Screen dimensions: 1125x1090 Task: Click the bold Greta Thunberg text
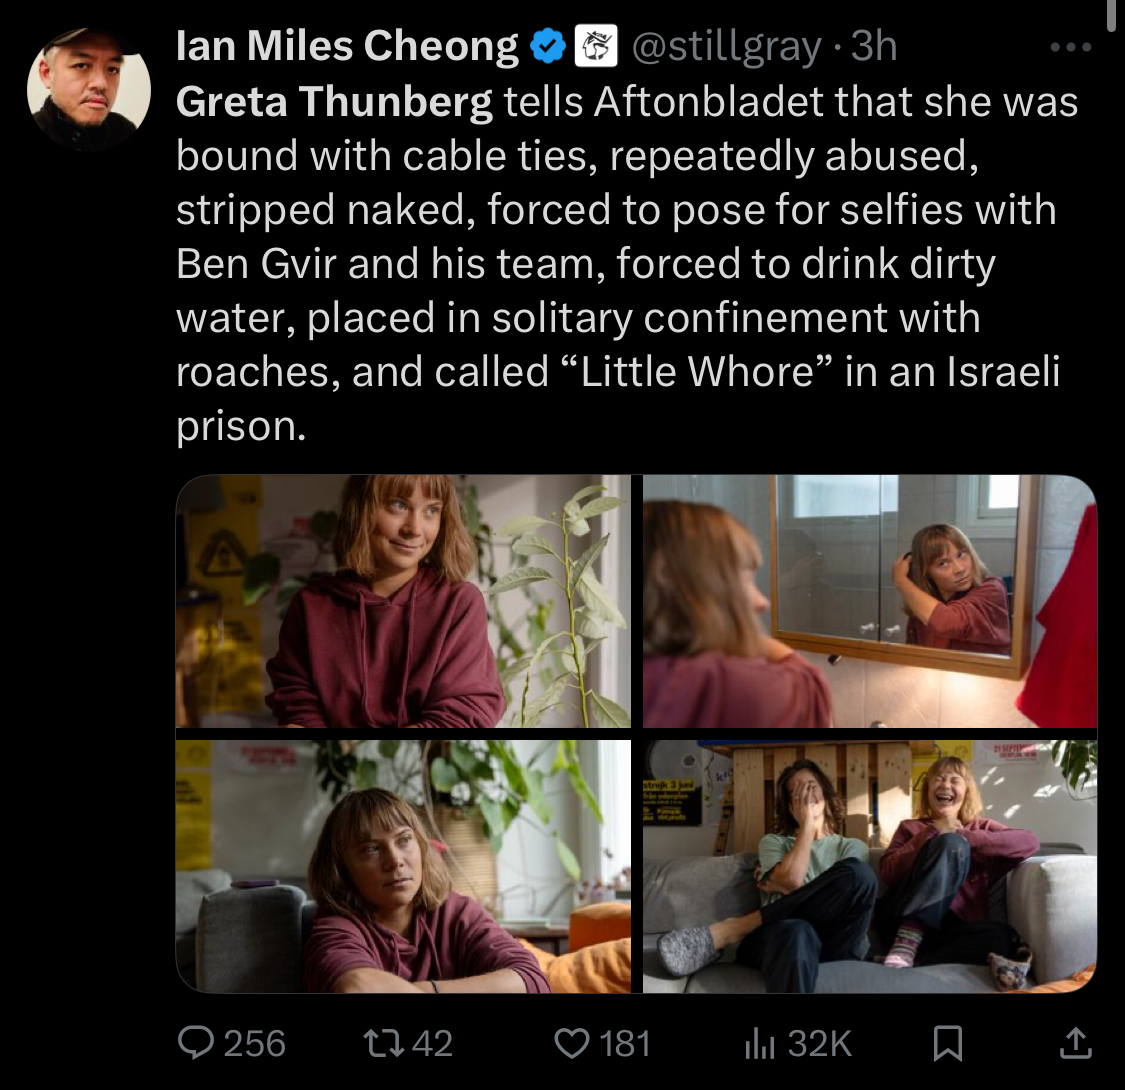coord(334,102)
